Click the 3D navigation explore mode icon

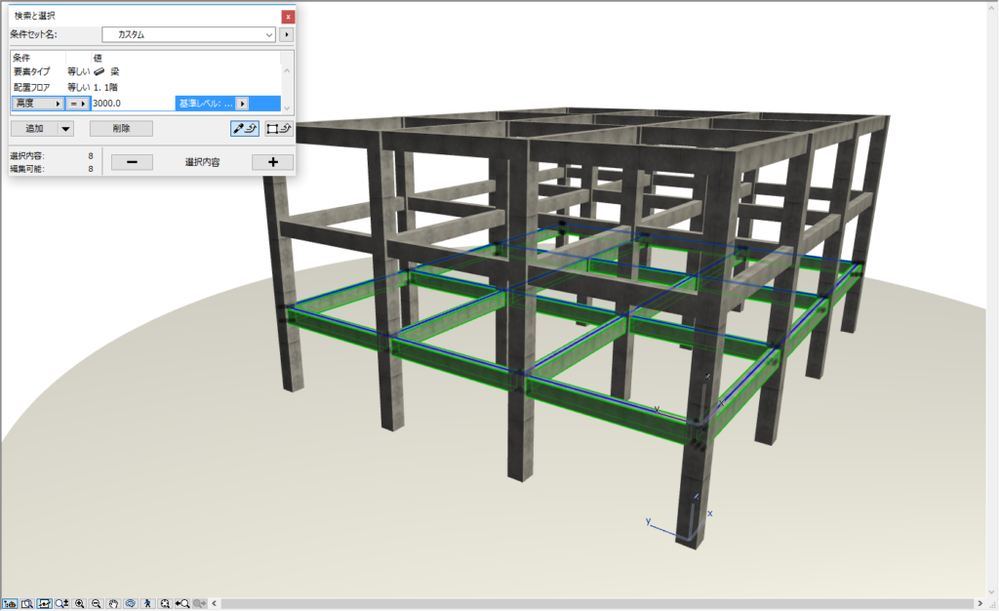point(10,603)
